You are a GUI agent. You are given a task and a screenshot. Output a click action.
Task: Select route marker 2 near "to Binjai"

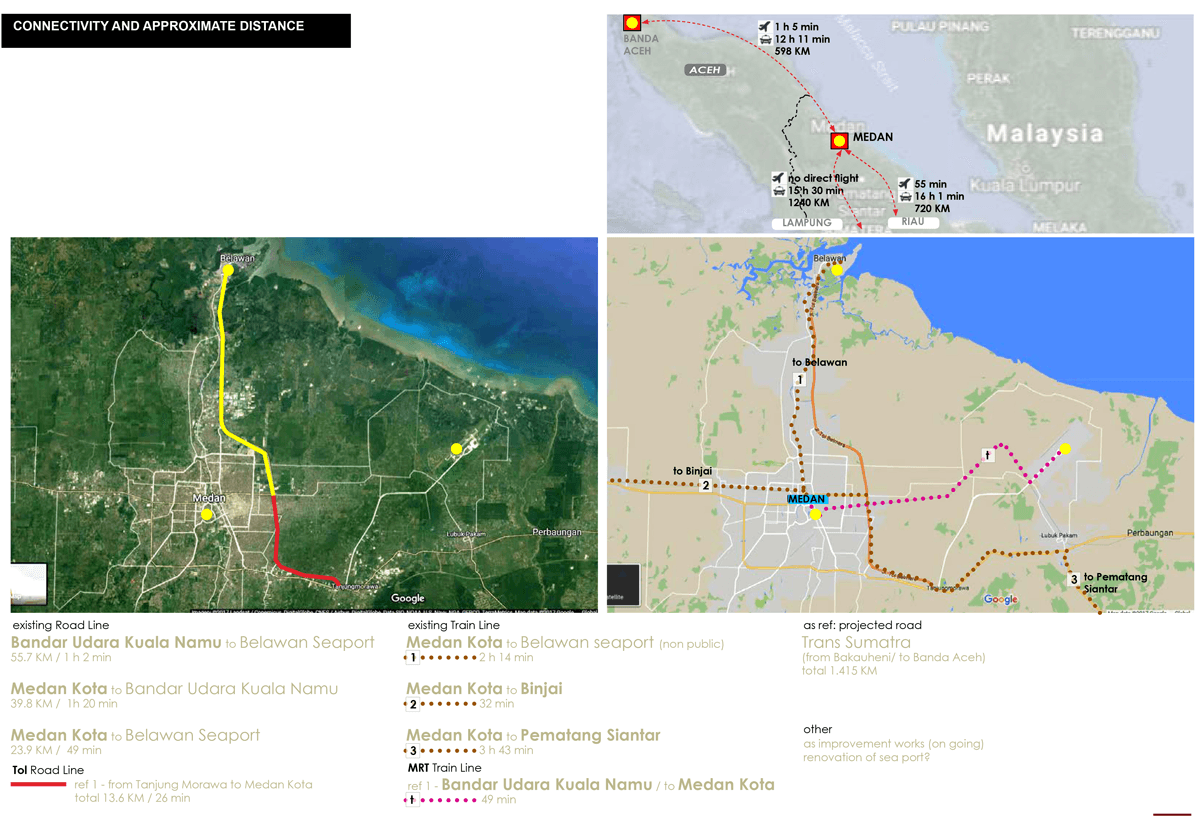705,486
